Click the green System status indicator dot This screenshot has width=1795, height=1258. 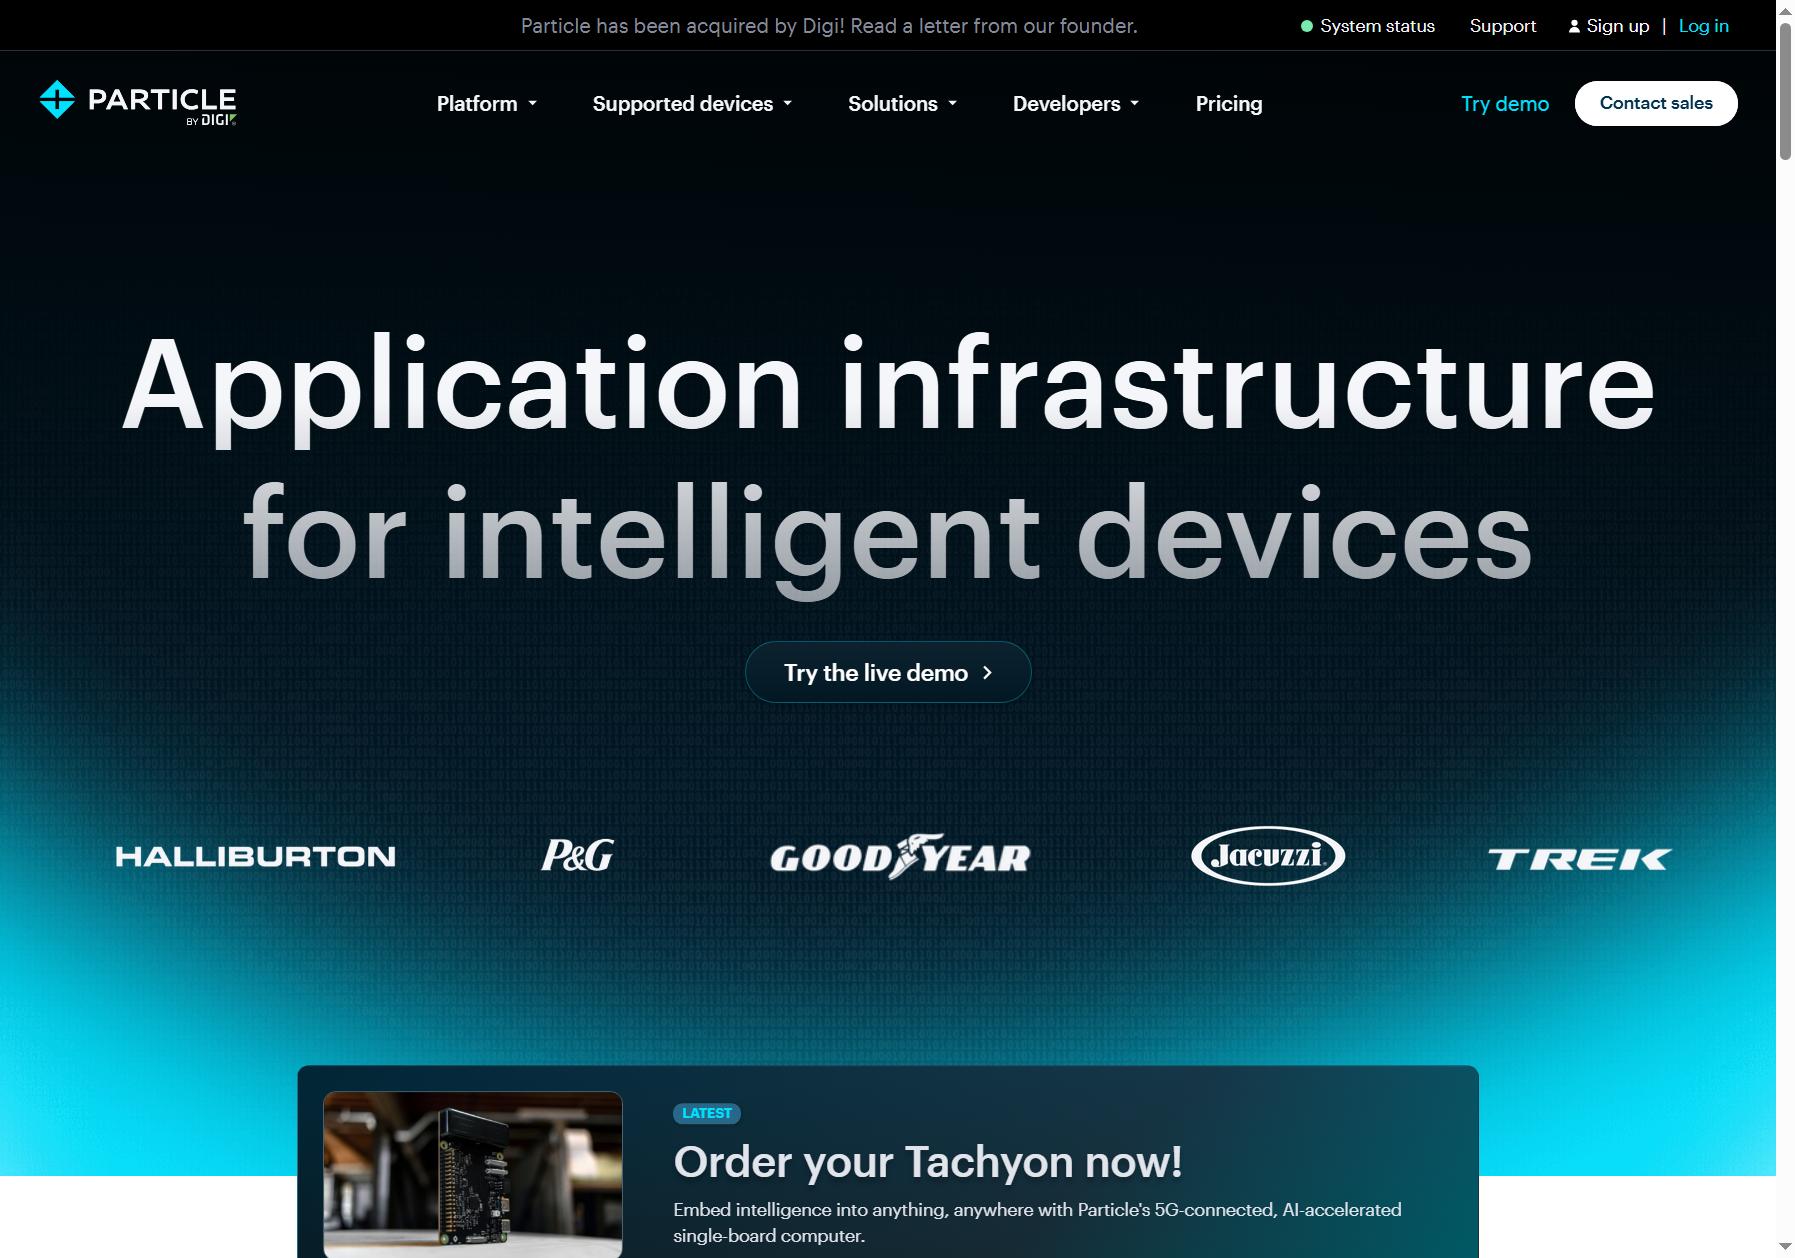coord(1306,26)
